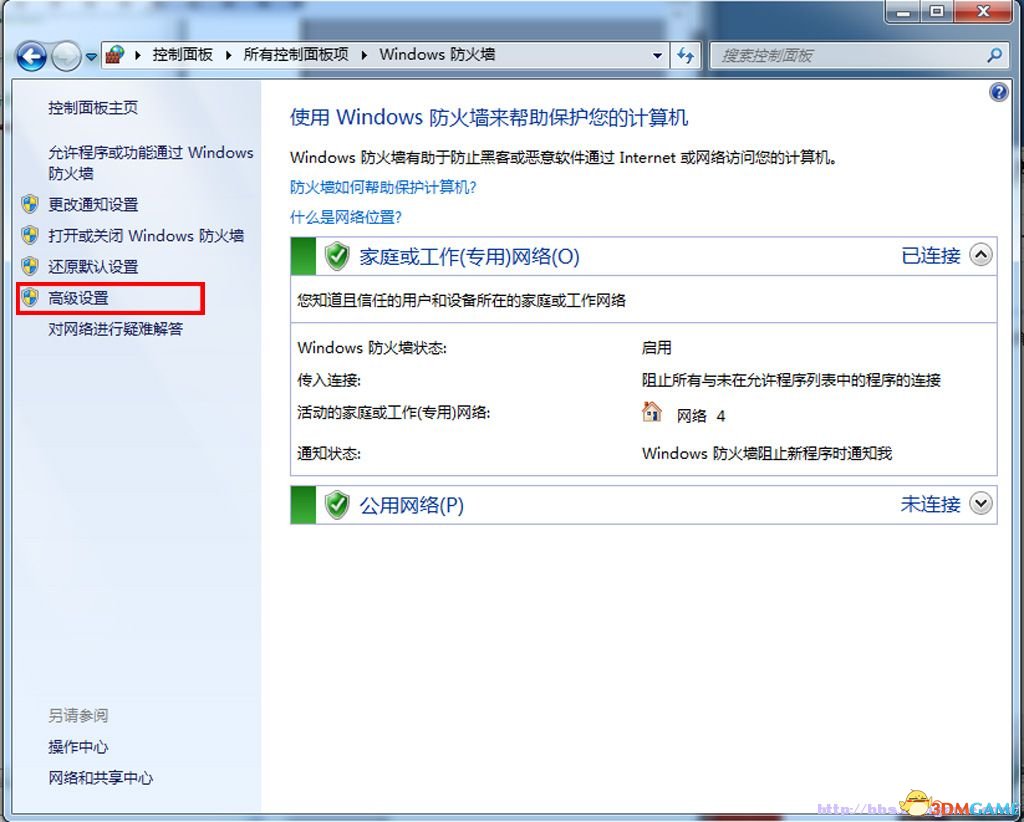The image size is (1024, 822).
Task: Click 活动的家庭或工作(专用)网络: label
Action: pos(393,413)
